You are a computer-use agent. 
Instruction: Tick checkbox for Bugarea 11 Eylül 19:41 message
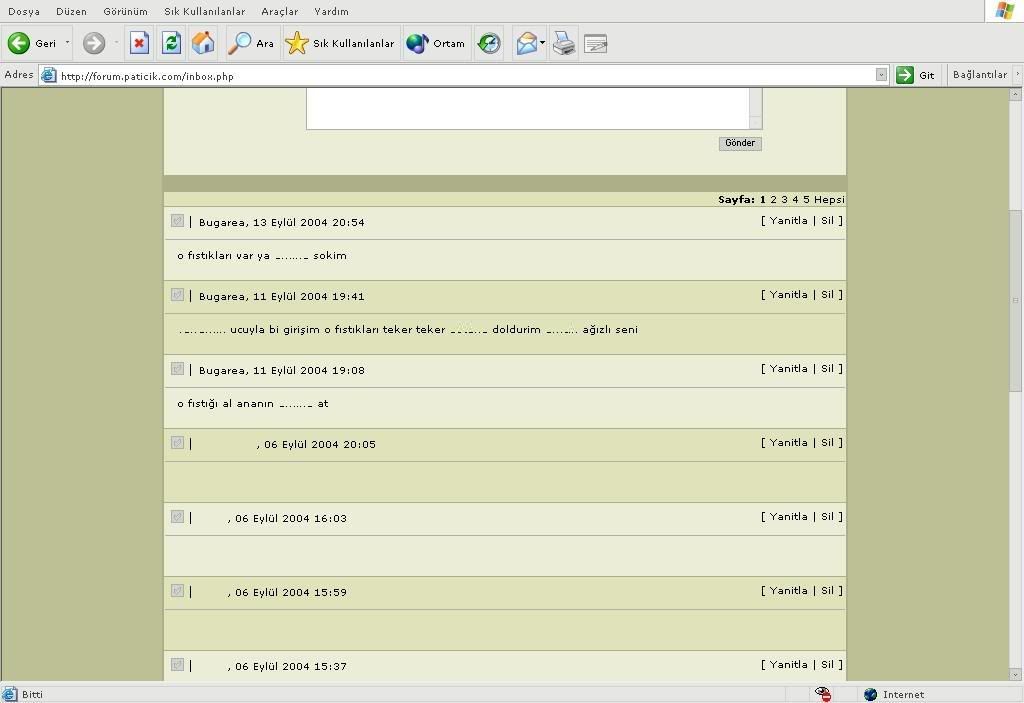(x=178, y=295)
